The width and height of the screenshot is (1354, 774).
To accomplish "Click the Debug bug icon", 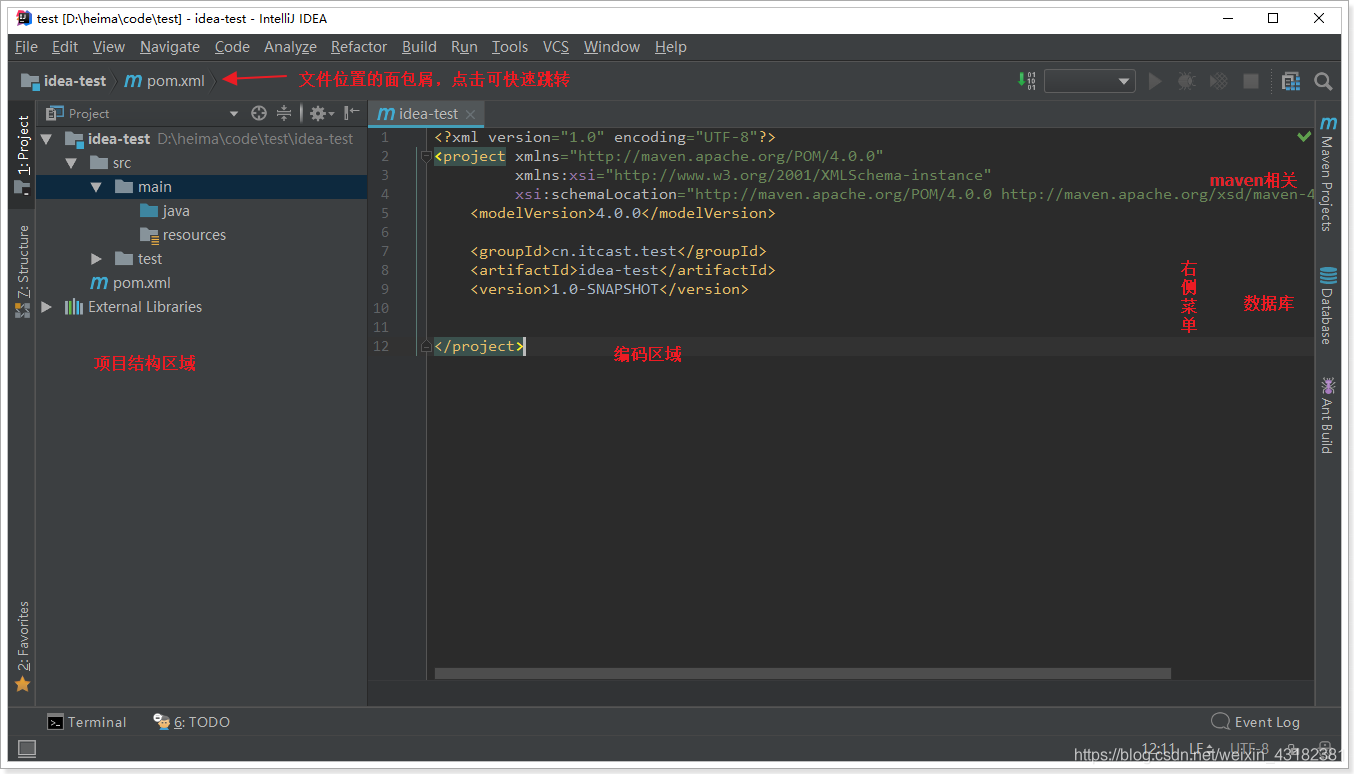I will [1186, 81].
